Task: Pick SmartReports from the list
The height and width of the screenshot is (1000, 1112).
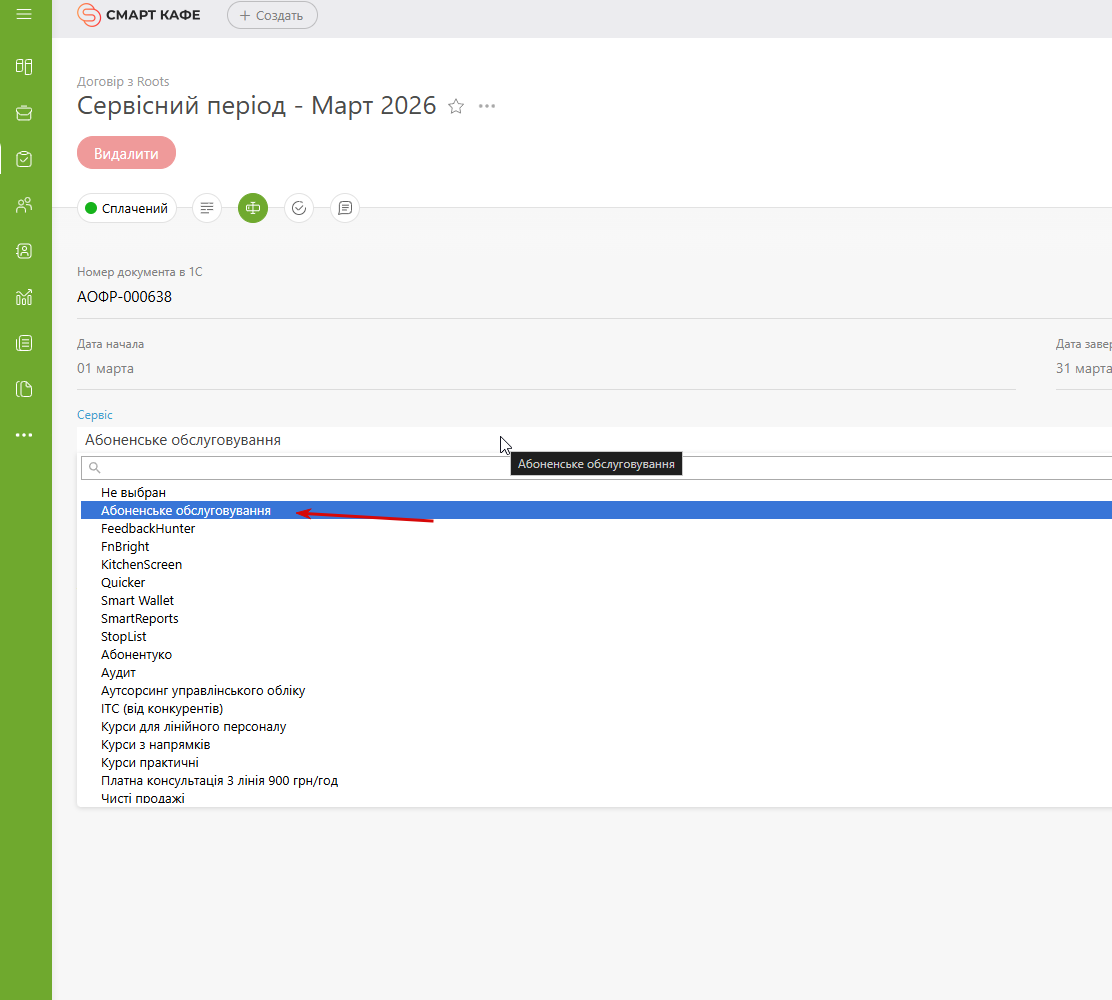Action: tap(596, 618)
